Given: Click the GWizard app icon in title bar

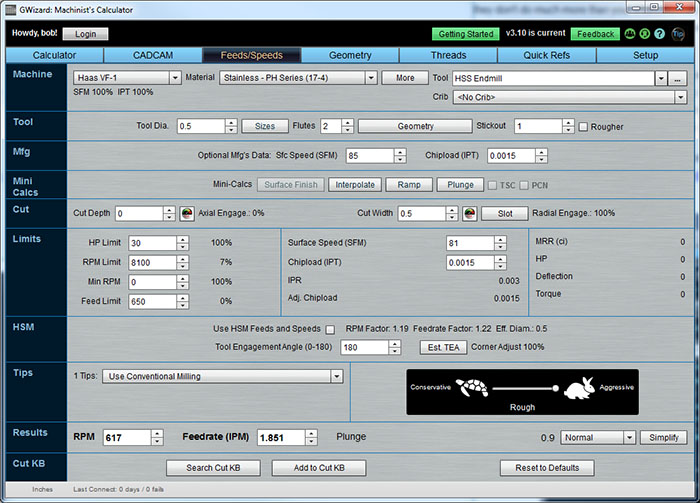Looking at the screenshot, I should coord(11,9).
